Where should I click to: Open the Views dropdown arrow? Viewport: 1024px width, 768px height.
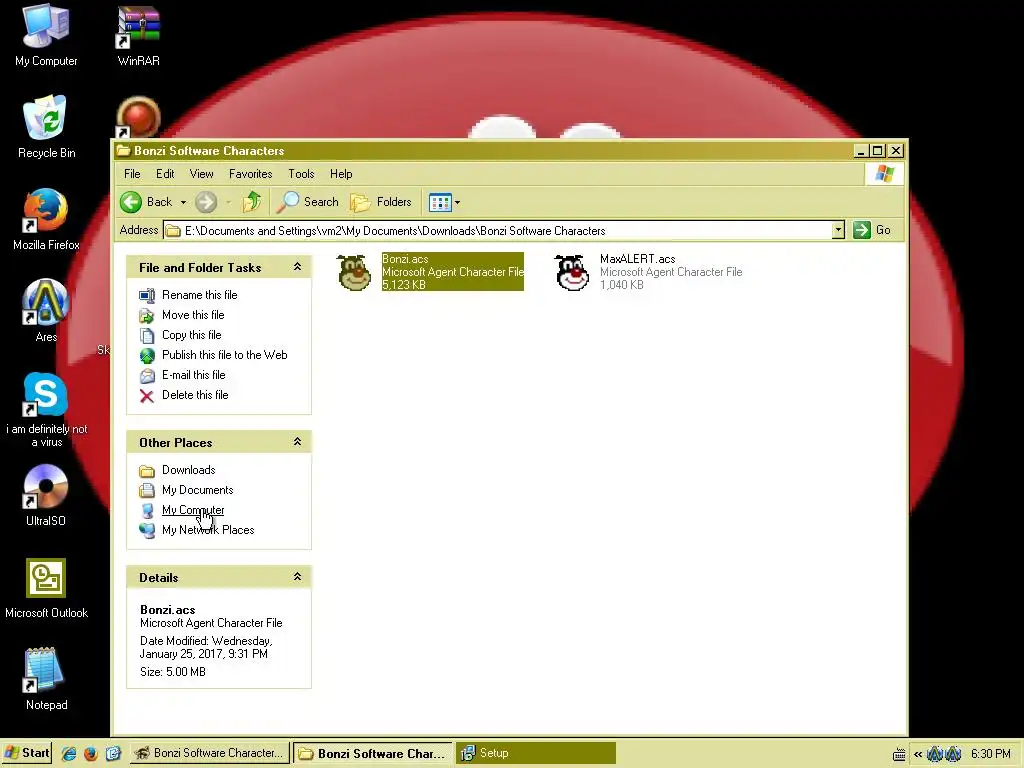pos(457,202)
